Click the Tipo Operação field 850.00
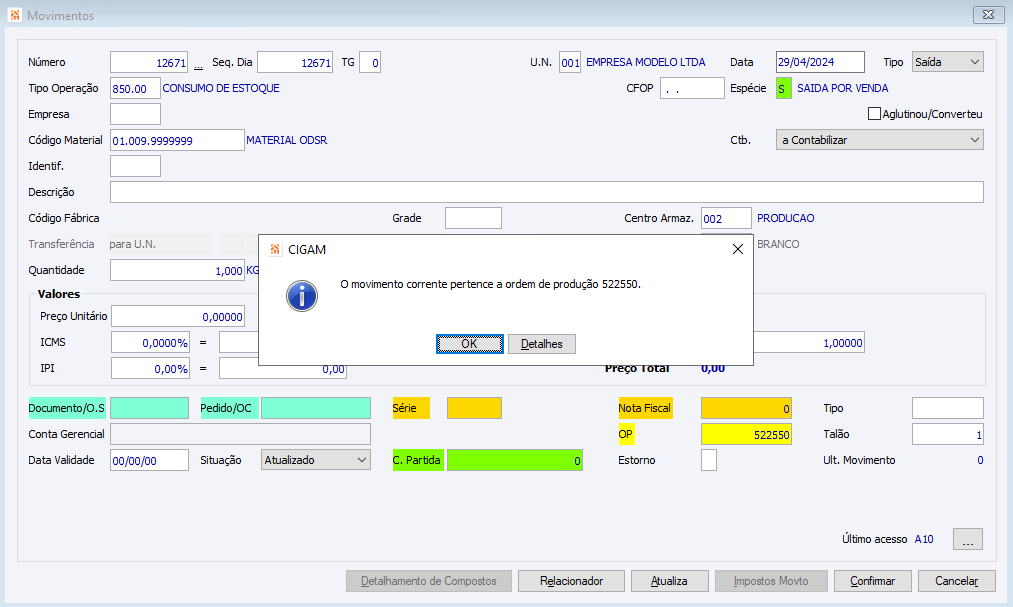This screenshot has height=607, width=1013. (135, 88)
